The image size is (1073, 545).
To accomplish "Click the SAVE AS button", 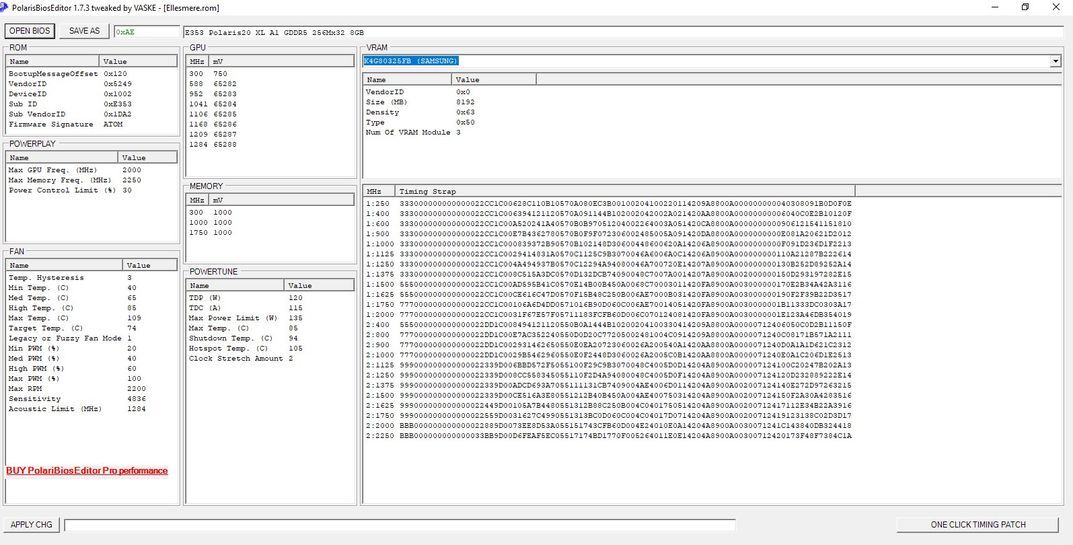I will coord(84,31).
